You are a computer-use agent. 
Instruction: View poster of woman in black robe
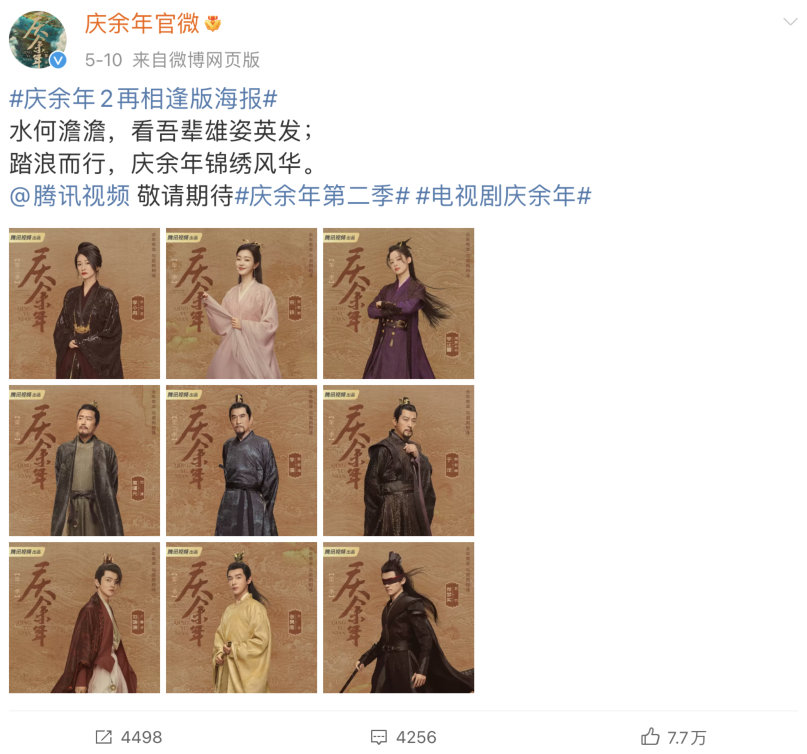point(84,303)
